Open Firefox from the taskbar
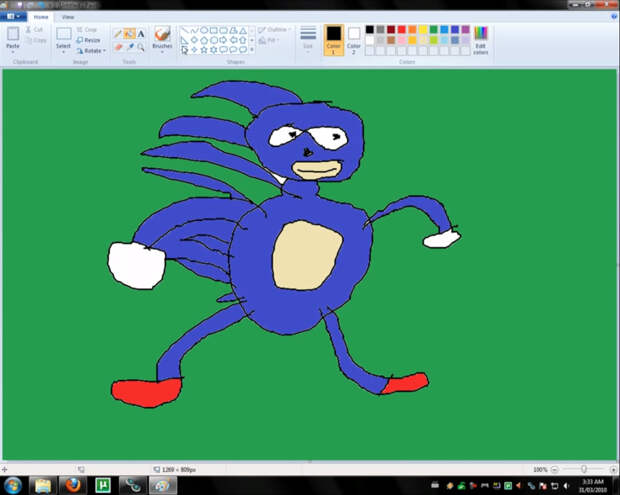620x495 pixels. pos(73,485)
